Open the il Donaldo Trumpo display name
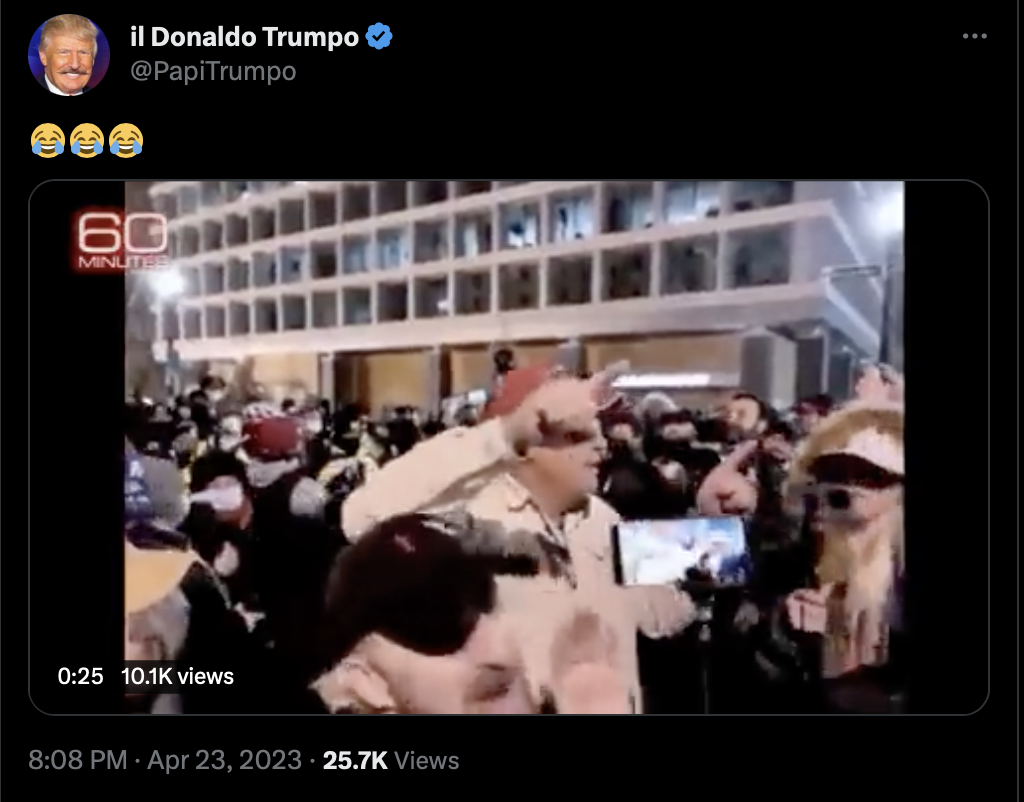Screen dimensions: 1024x802 244,37
